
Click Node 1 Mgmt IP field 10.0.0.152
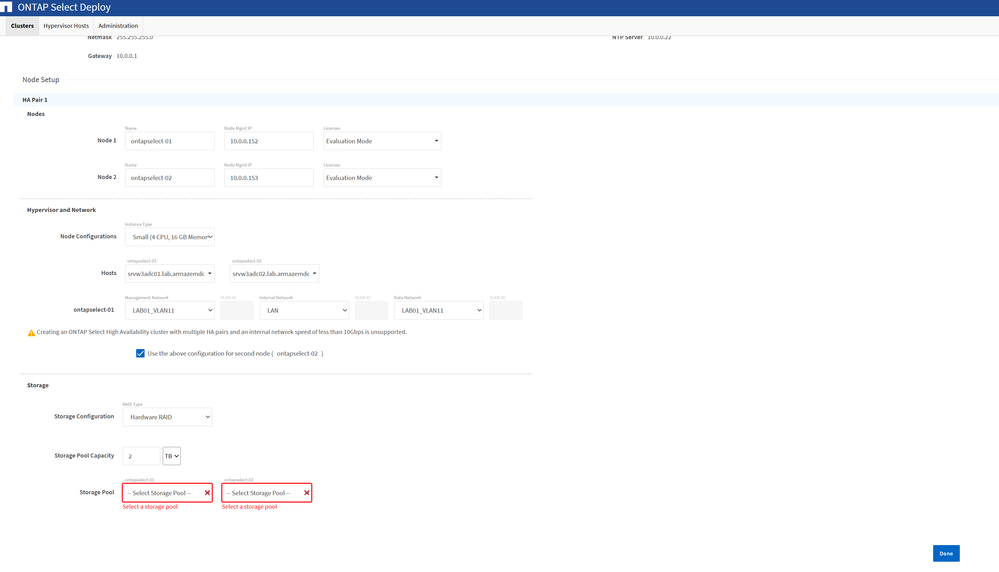pyautogui.click(x=269, y=141)
